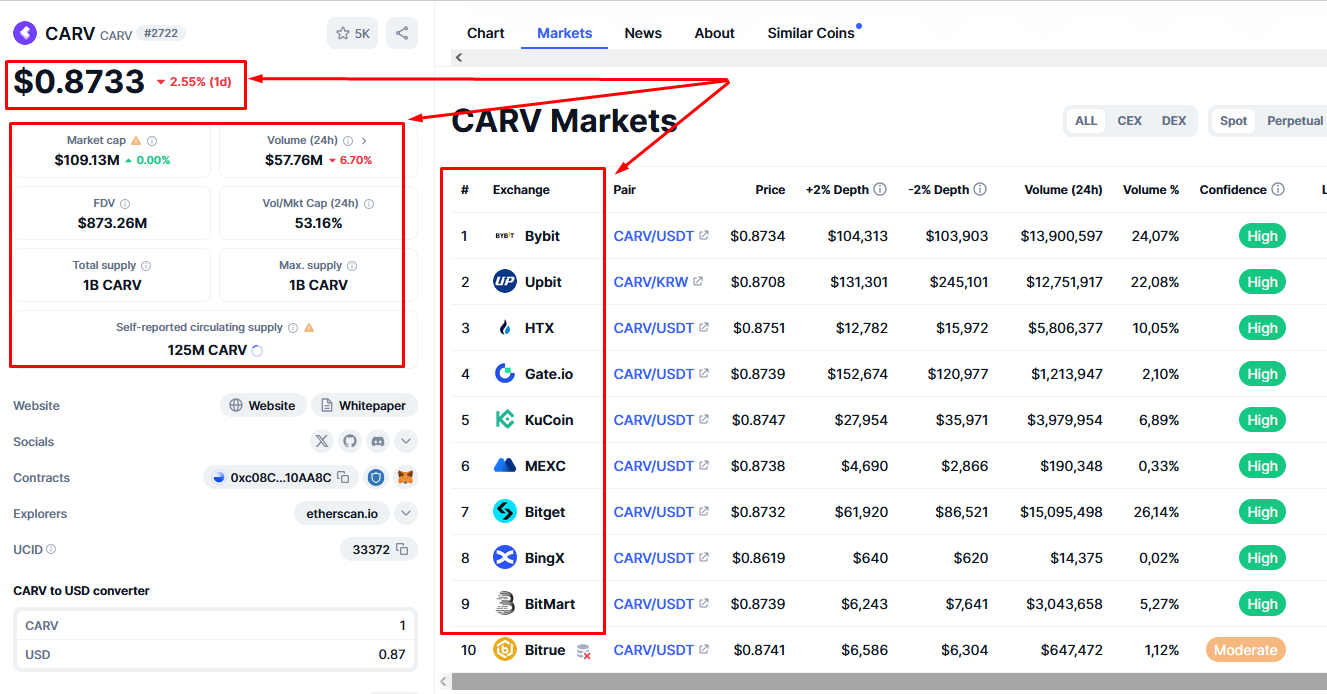Click the KuCoin exchange logo
Screen dimensions: 1327x694
[x=505, y=420]
